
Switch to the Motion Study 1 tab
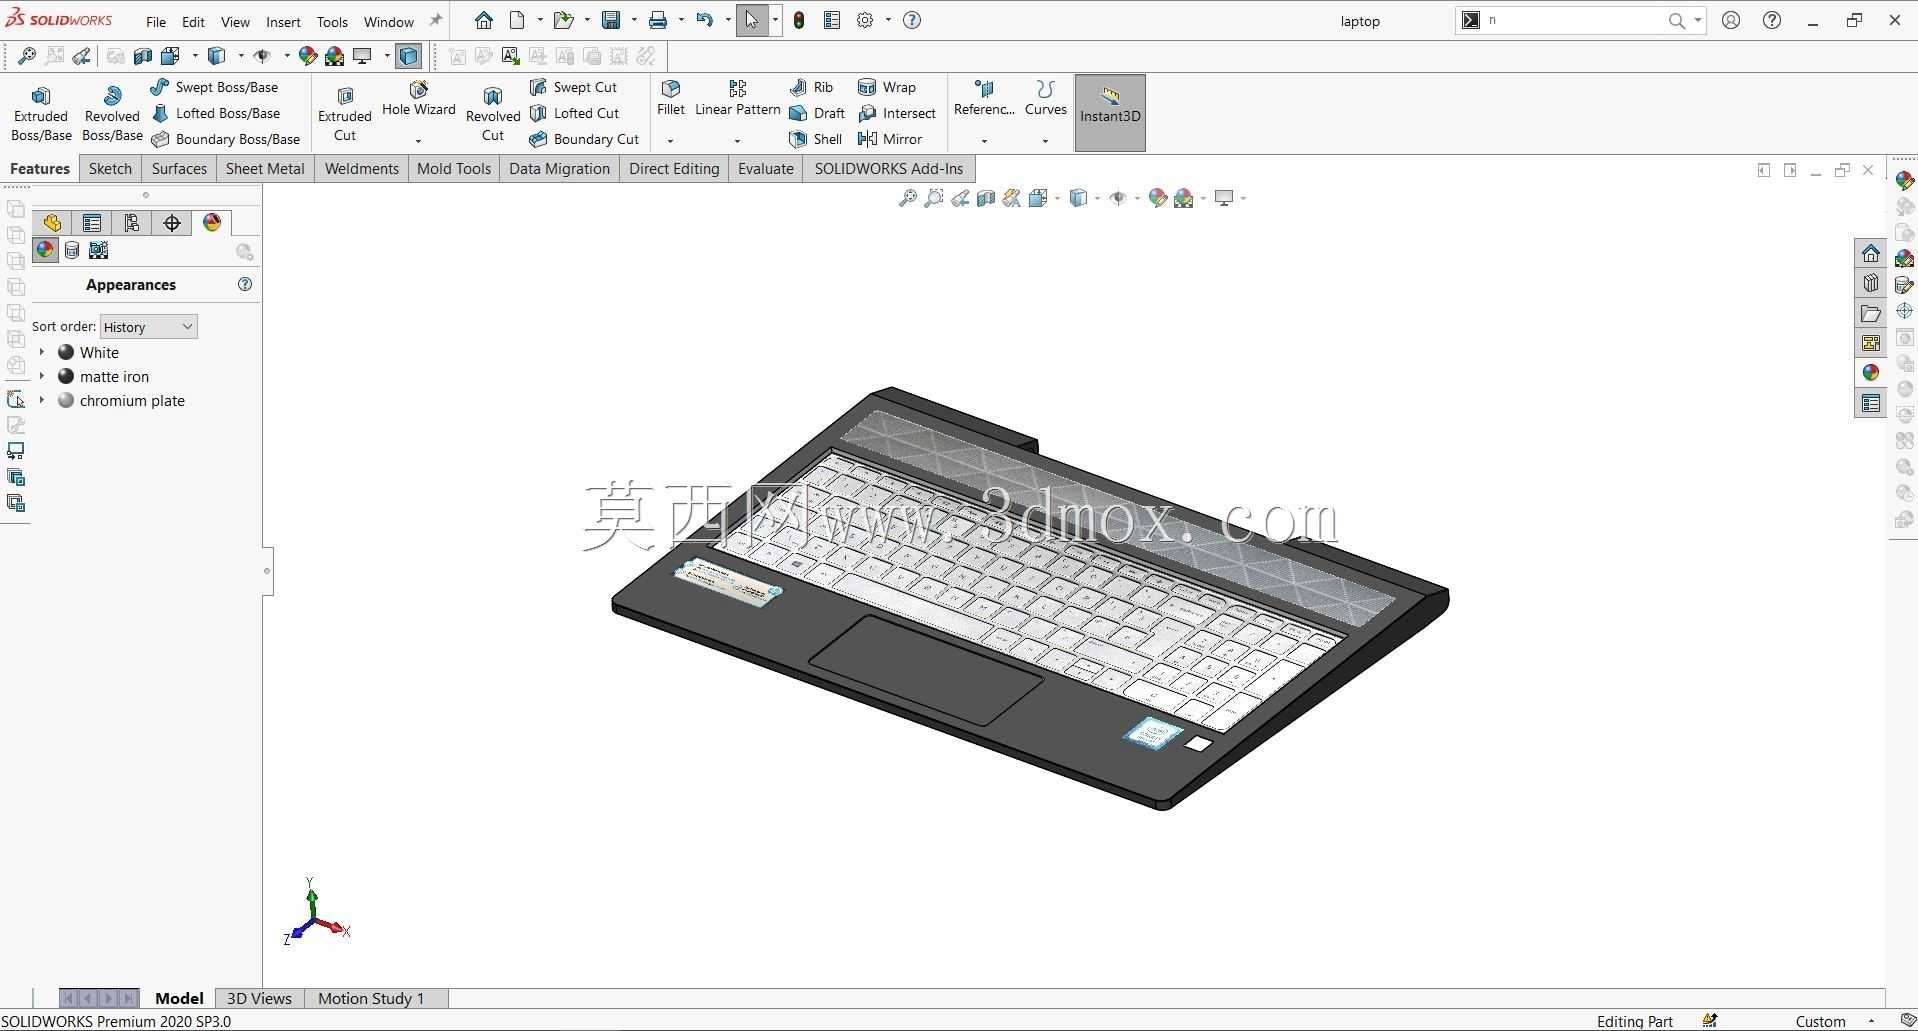point(371,998)
